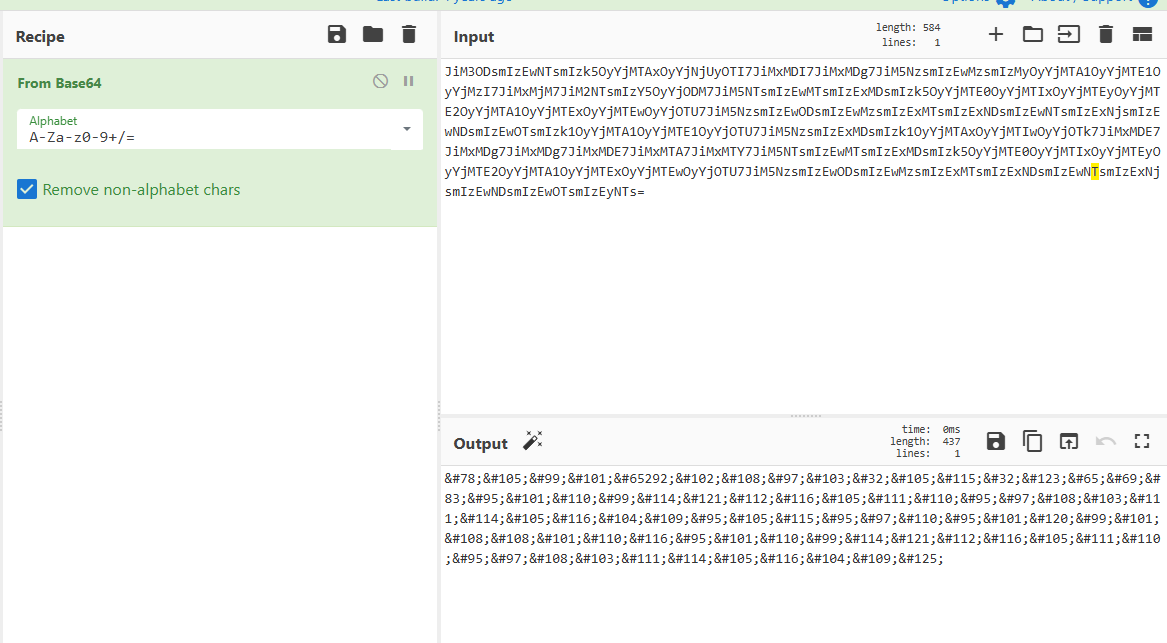Set breakpoint on From Base64 operation
The image size is (1167, 643).
(408, 81)
